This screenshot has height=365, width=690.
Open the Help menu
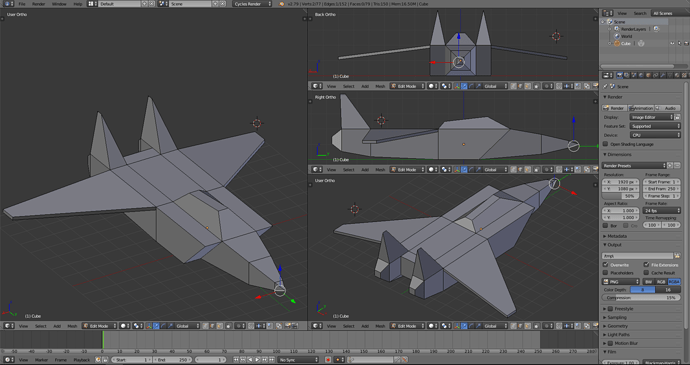click(78, 4)
